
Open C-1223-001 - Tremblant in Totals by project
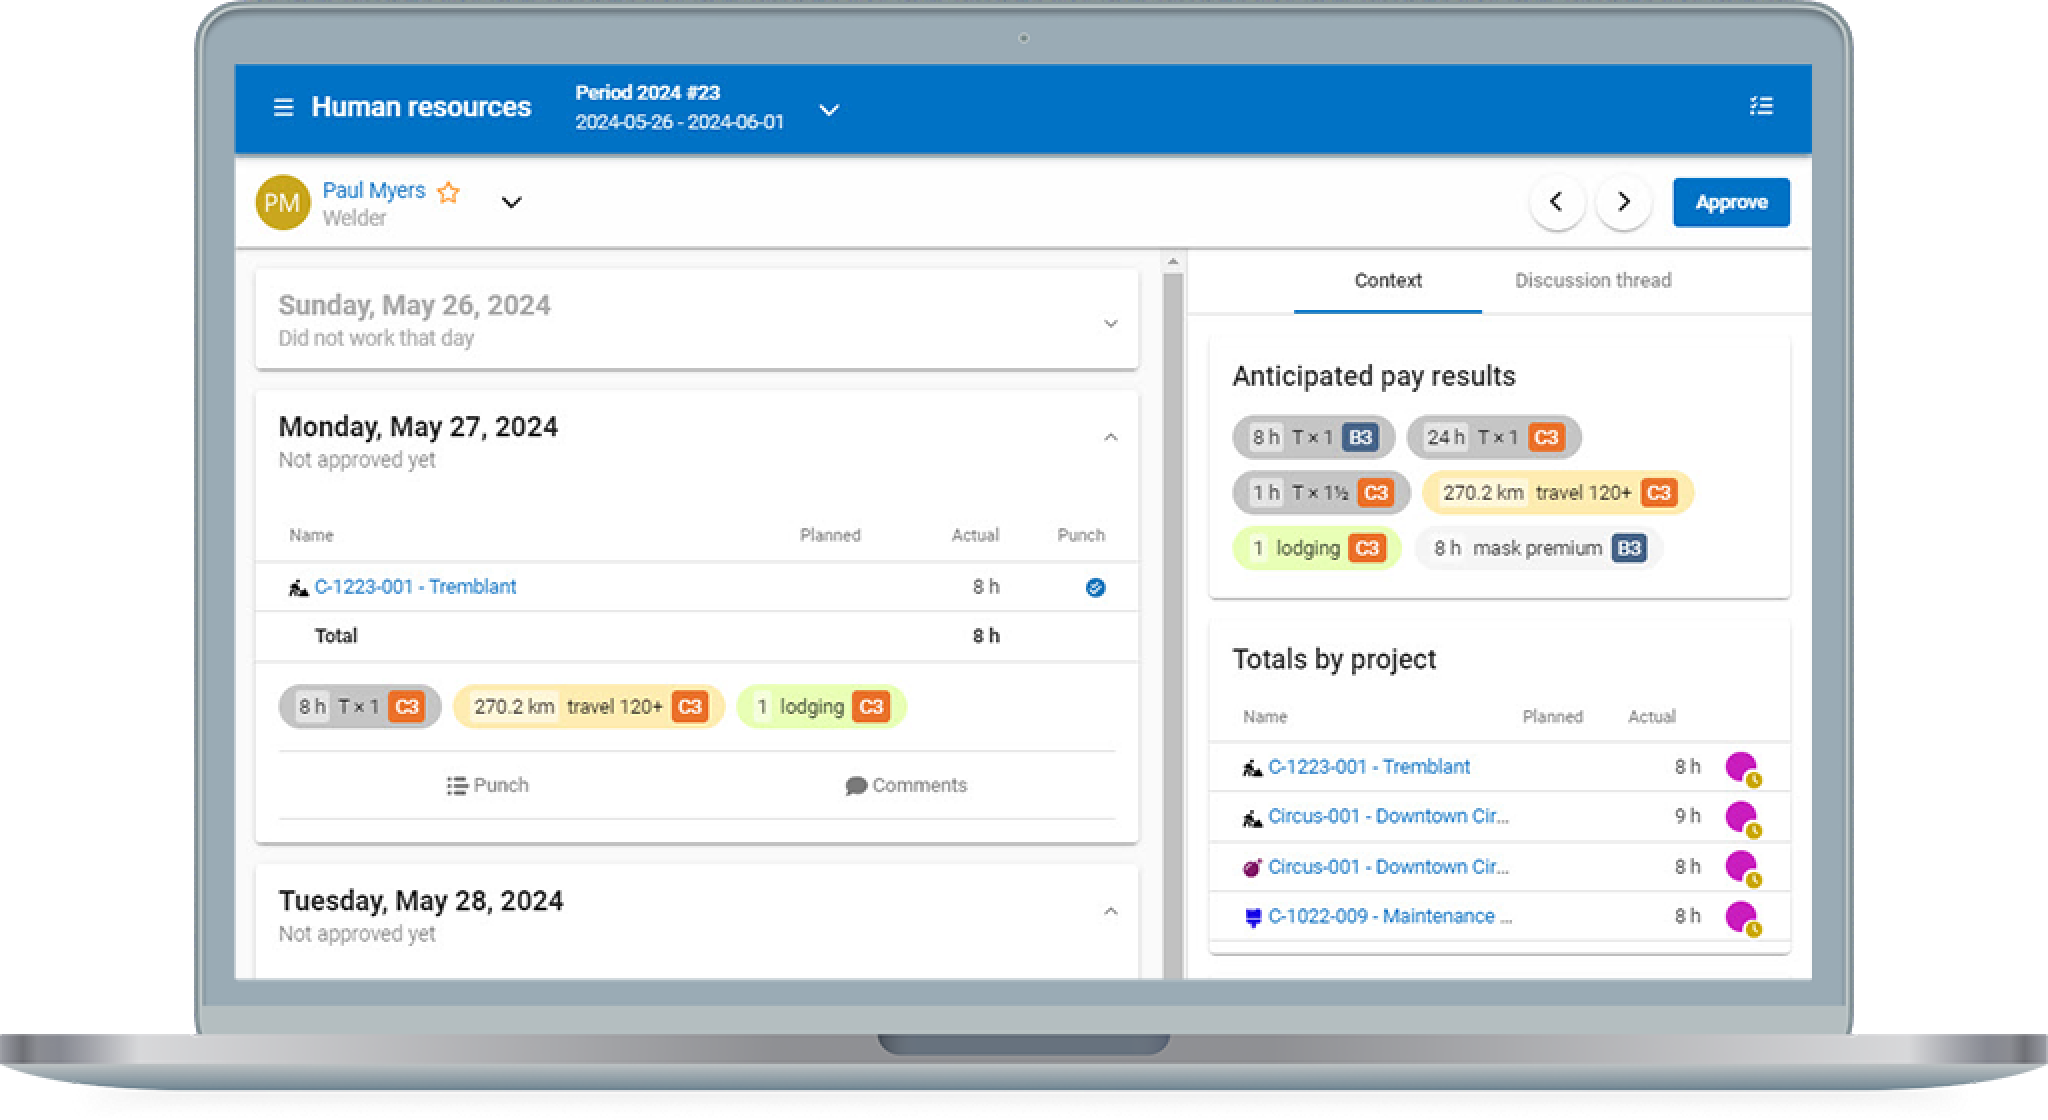(1369, 767)
